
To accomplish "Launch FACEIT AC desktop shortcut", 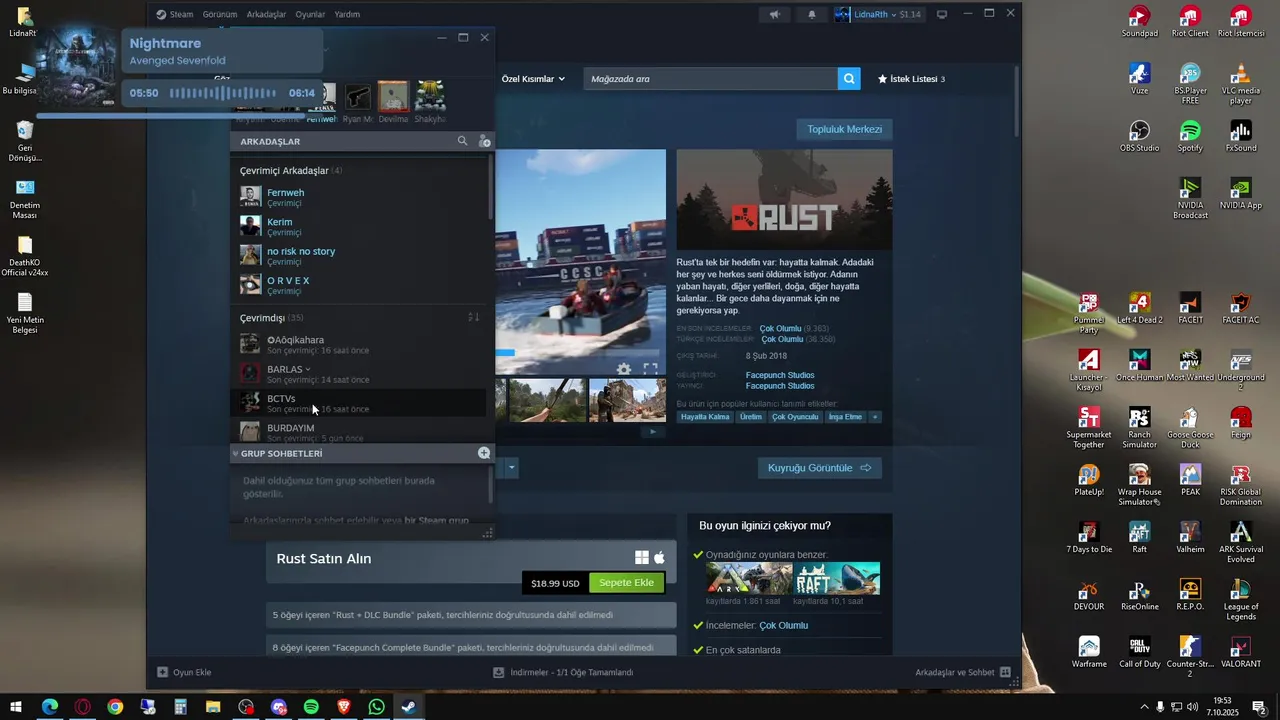I will [1241, 308].
